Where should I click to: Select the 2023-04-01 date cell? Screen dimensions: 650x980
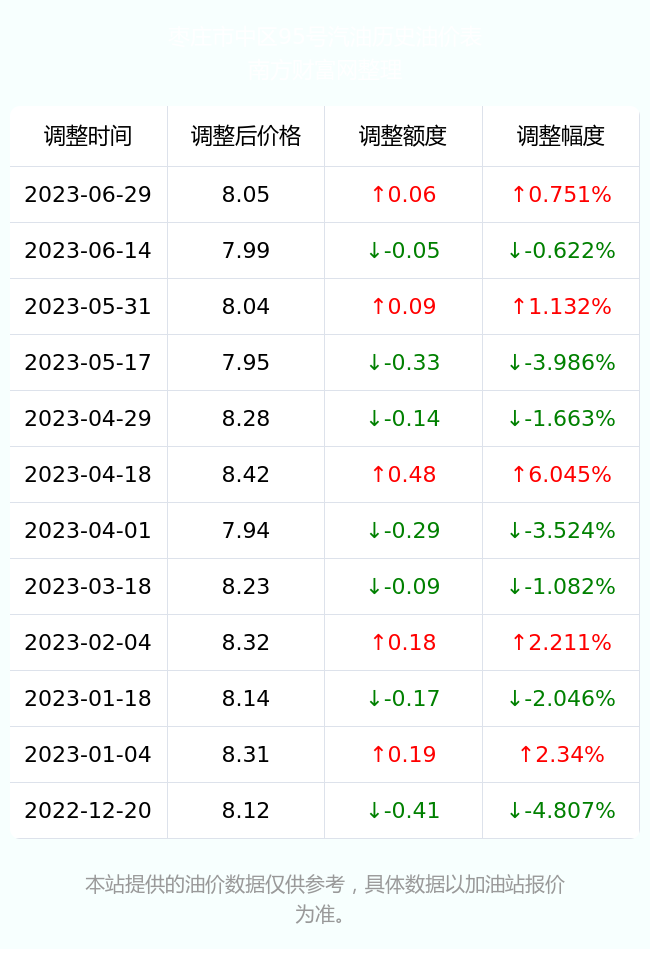pyautogui.click(x=88, y=531)
